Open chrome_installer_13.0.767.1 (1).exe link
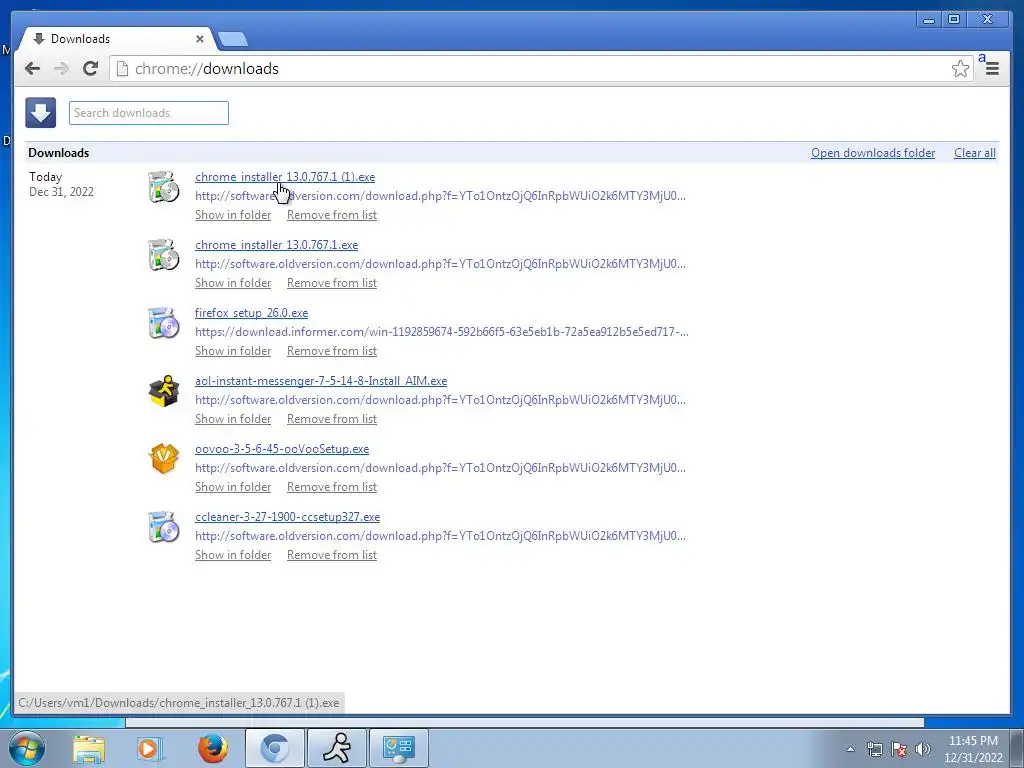Viewport: 1024px width, 768px height. 285,177
